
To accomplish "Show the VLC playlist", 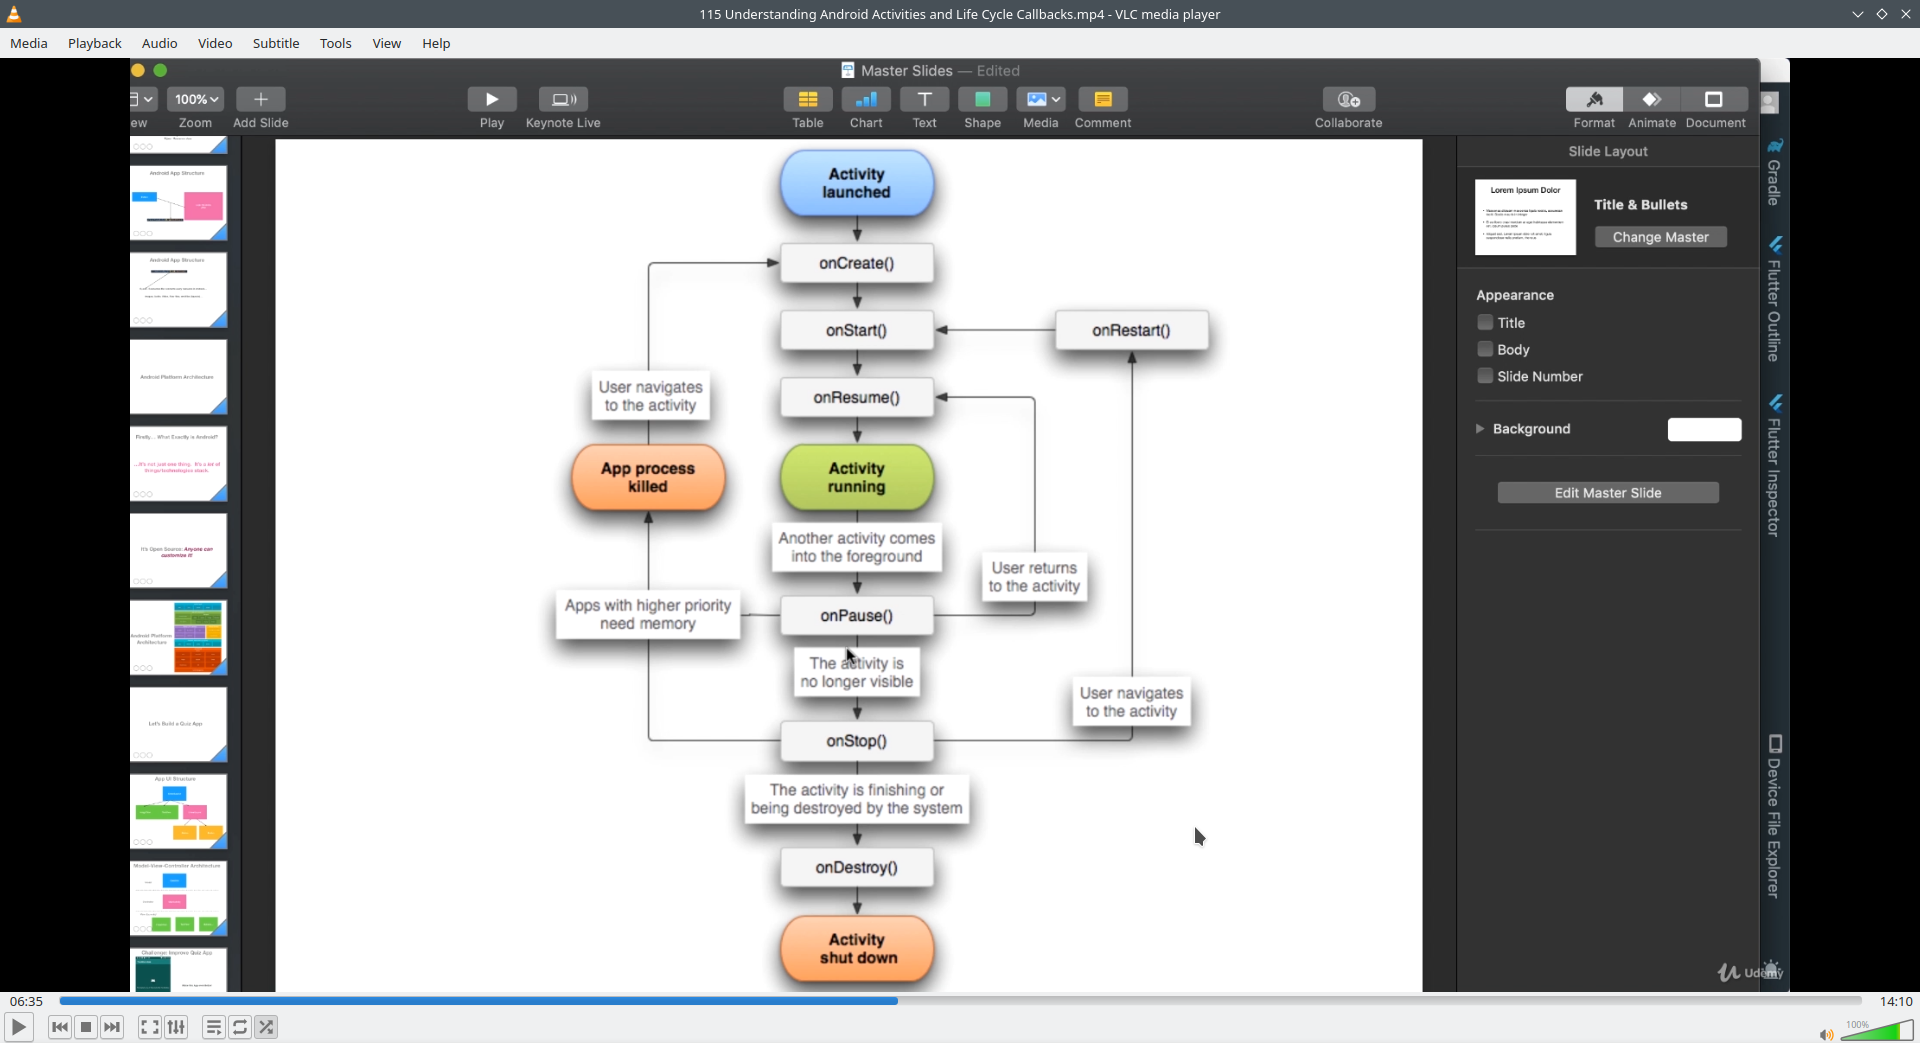I will (213, 1027).
